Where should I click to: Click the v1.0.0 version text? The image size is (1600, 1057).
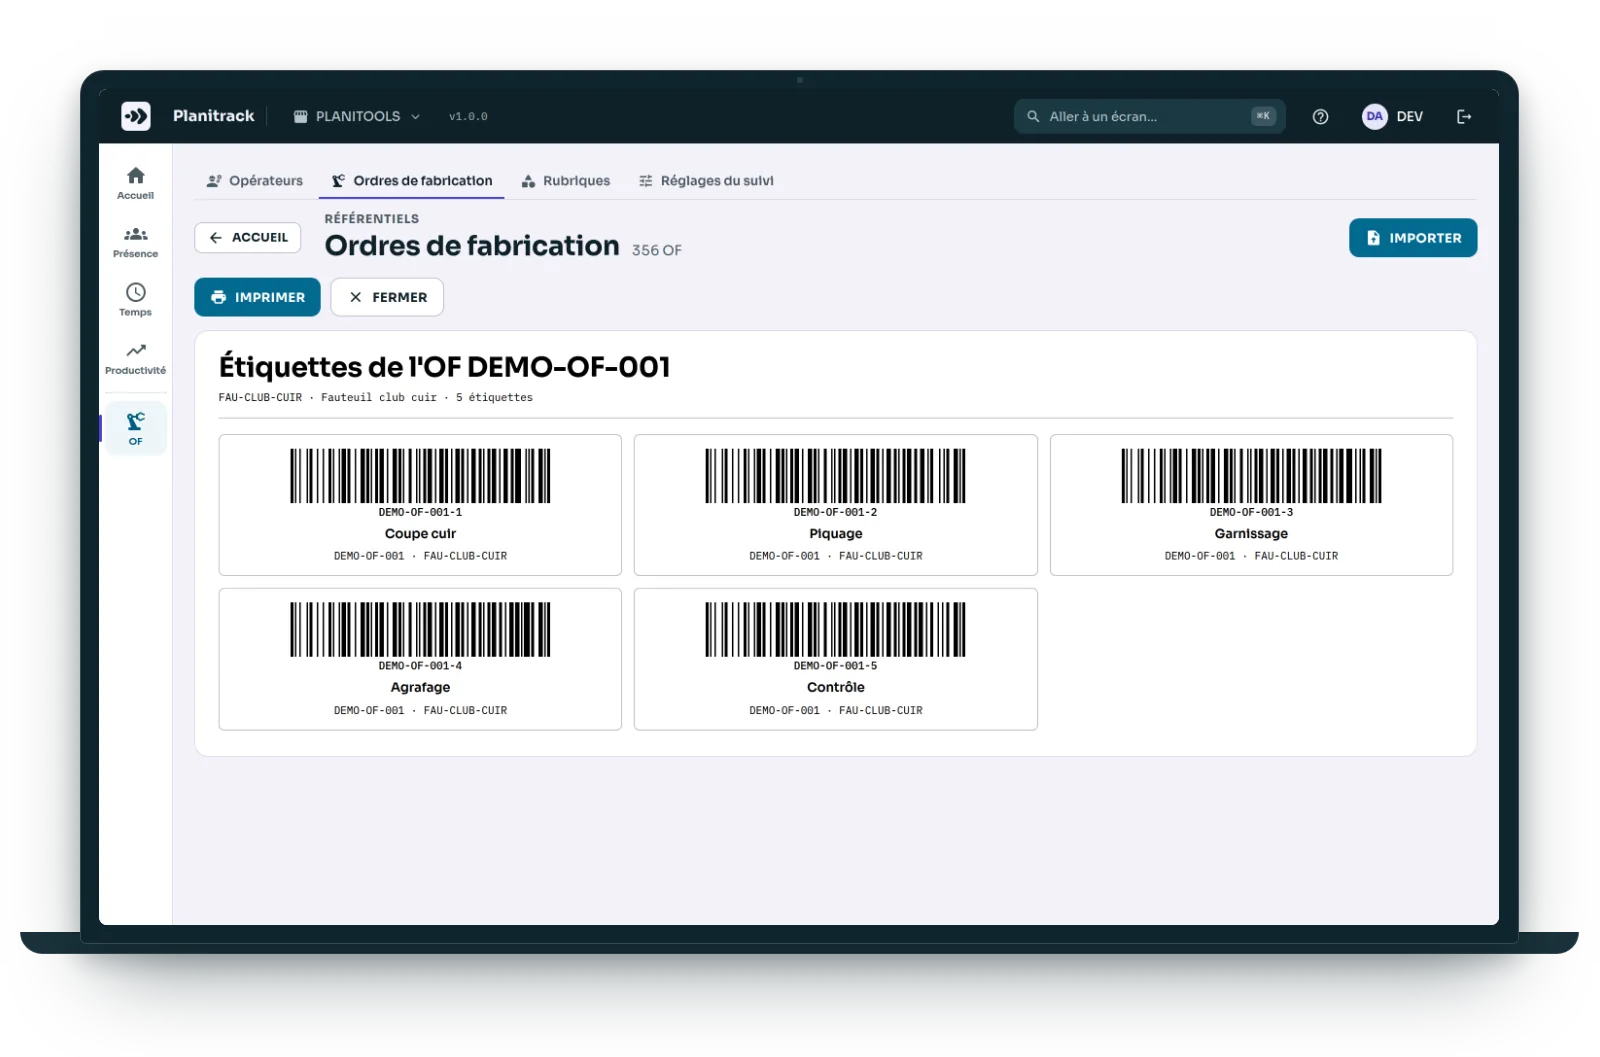468,117
